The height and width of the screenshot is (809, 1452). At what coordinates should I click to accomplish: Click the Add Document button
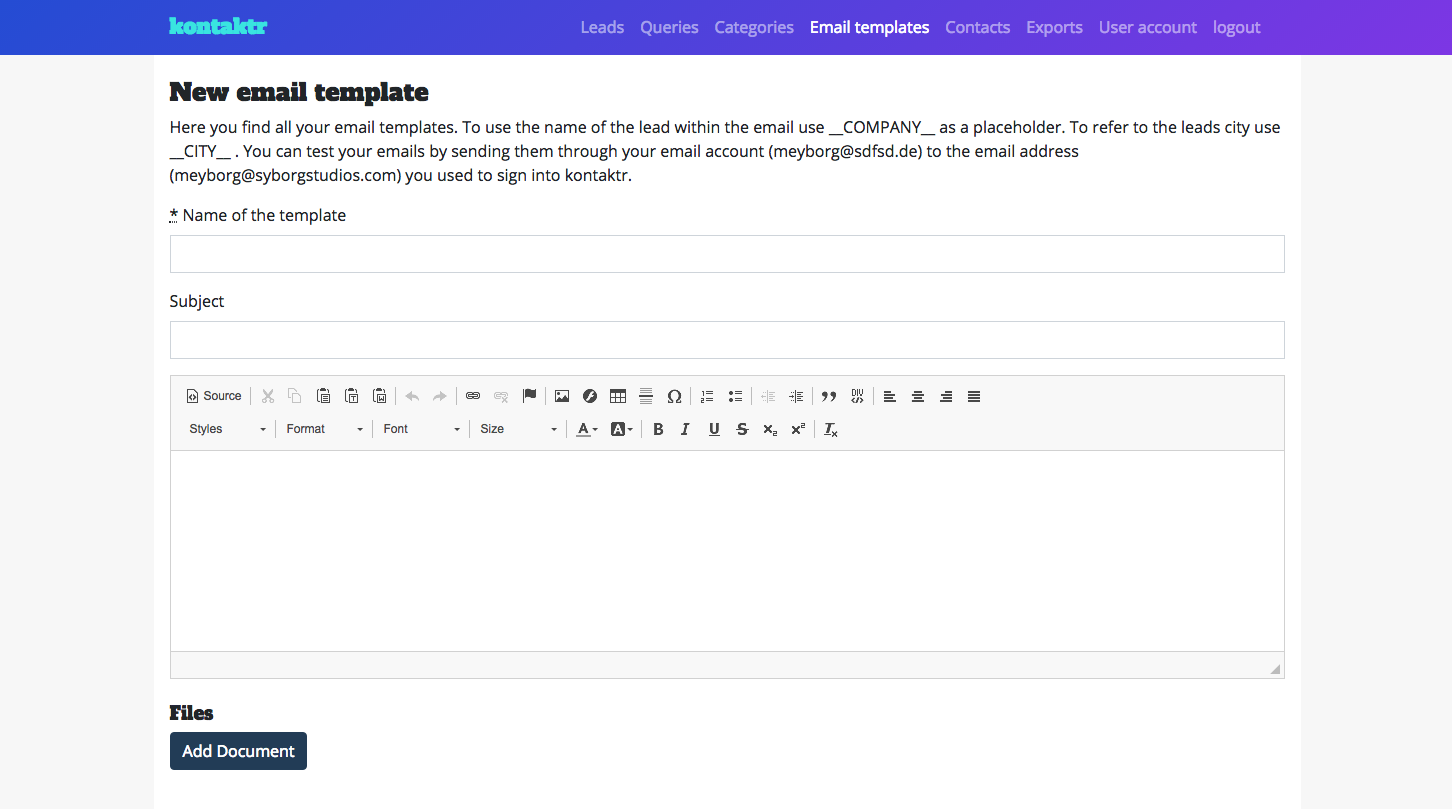click(x=238, y=751)
